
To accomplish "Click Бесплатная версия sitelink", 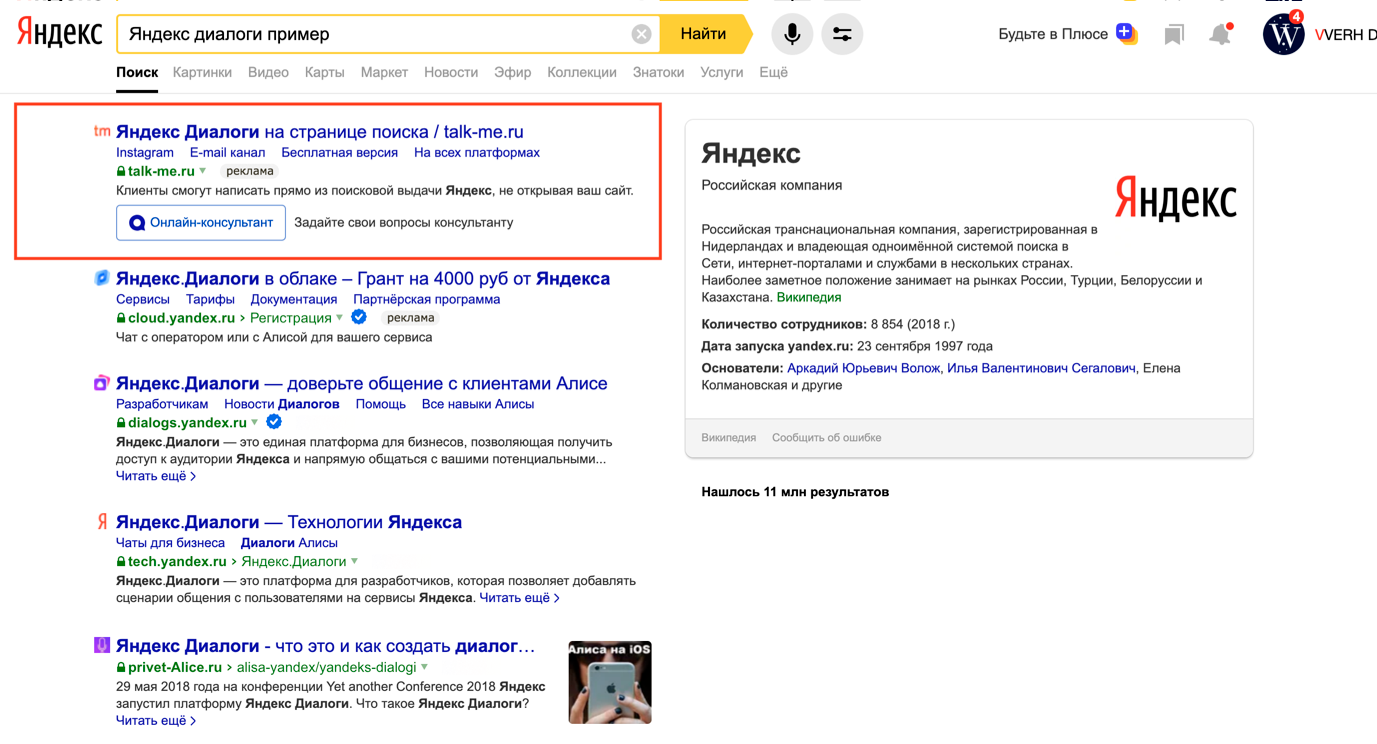I will 340,152.
